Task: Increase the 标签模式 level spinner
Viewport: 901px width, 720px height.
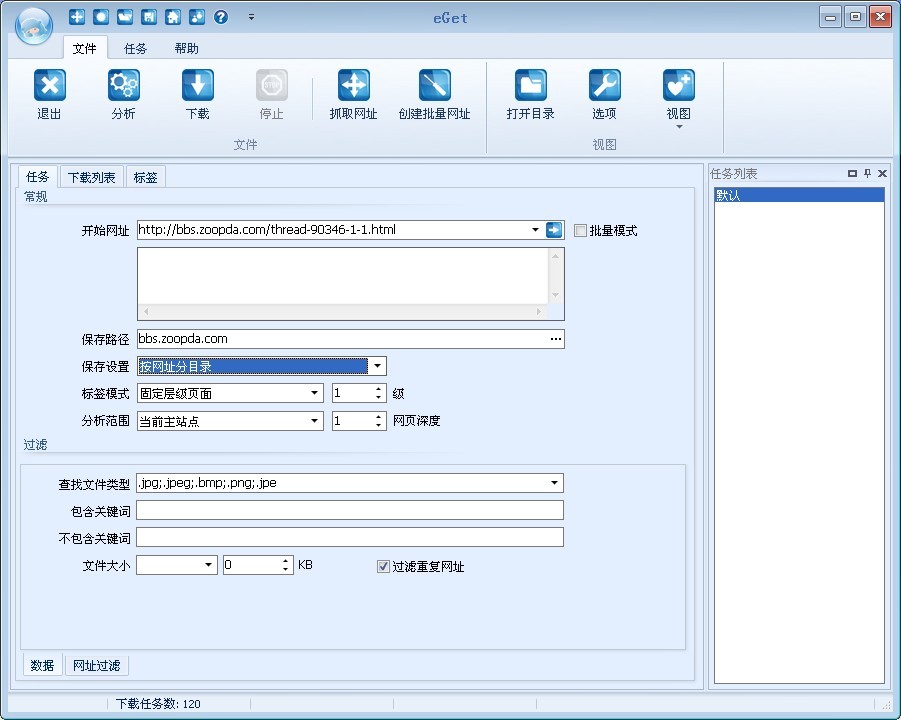Action: tap(378, 389)
